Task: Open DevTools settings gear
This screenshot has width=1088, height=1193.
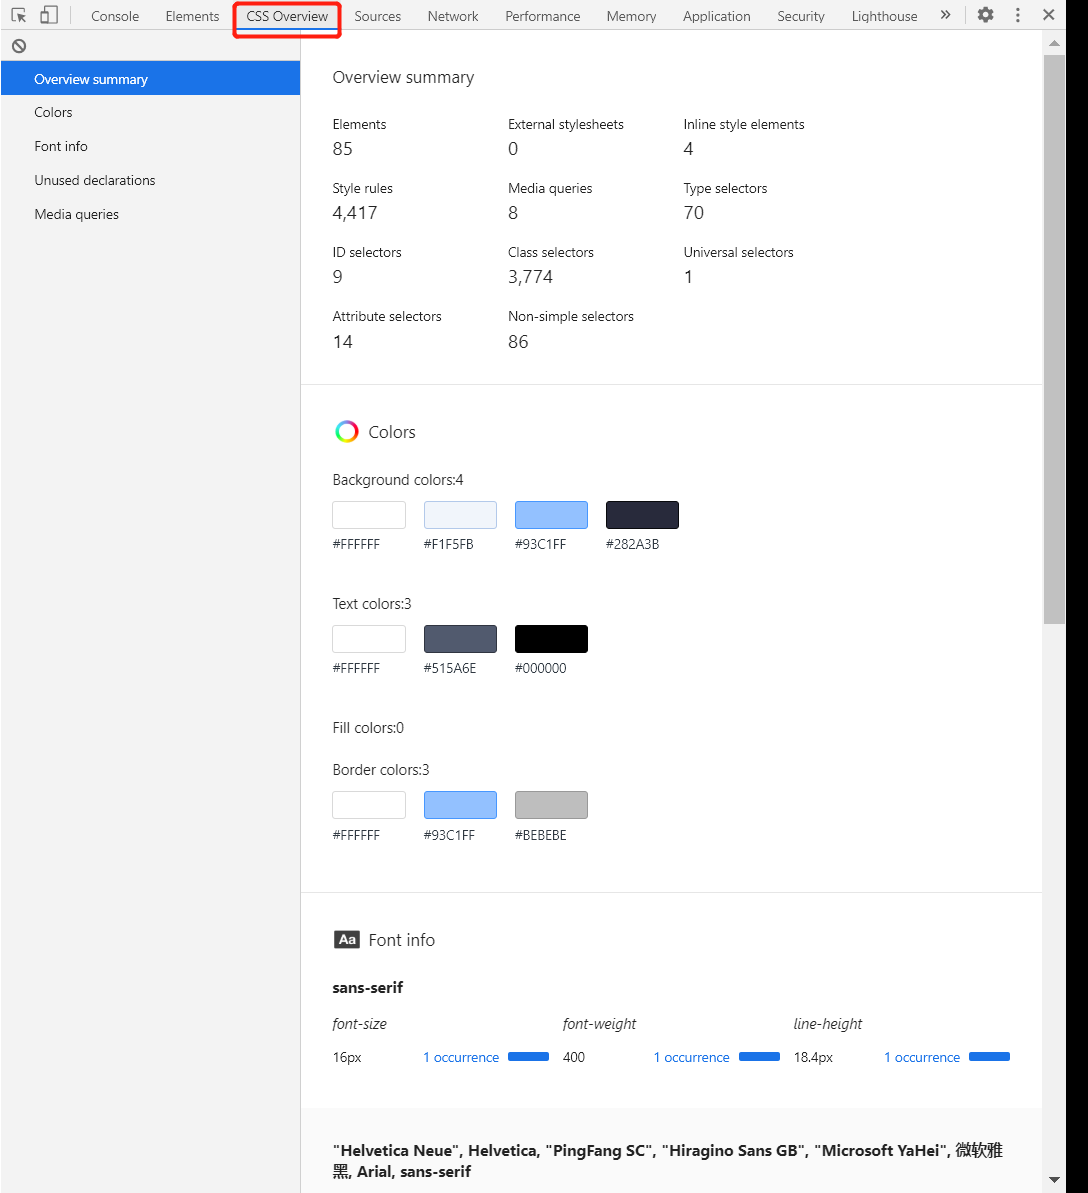Action: coord(985,15)
